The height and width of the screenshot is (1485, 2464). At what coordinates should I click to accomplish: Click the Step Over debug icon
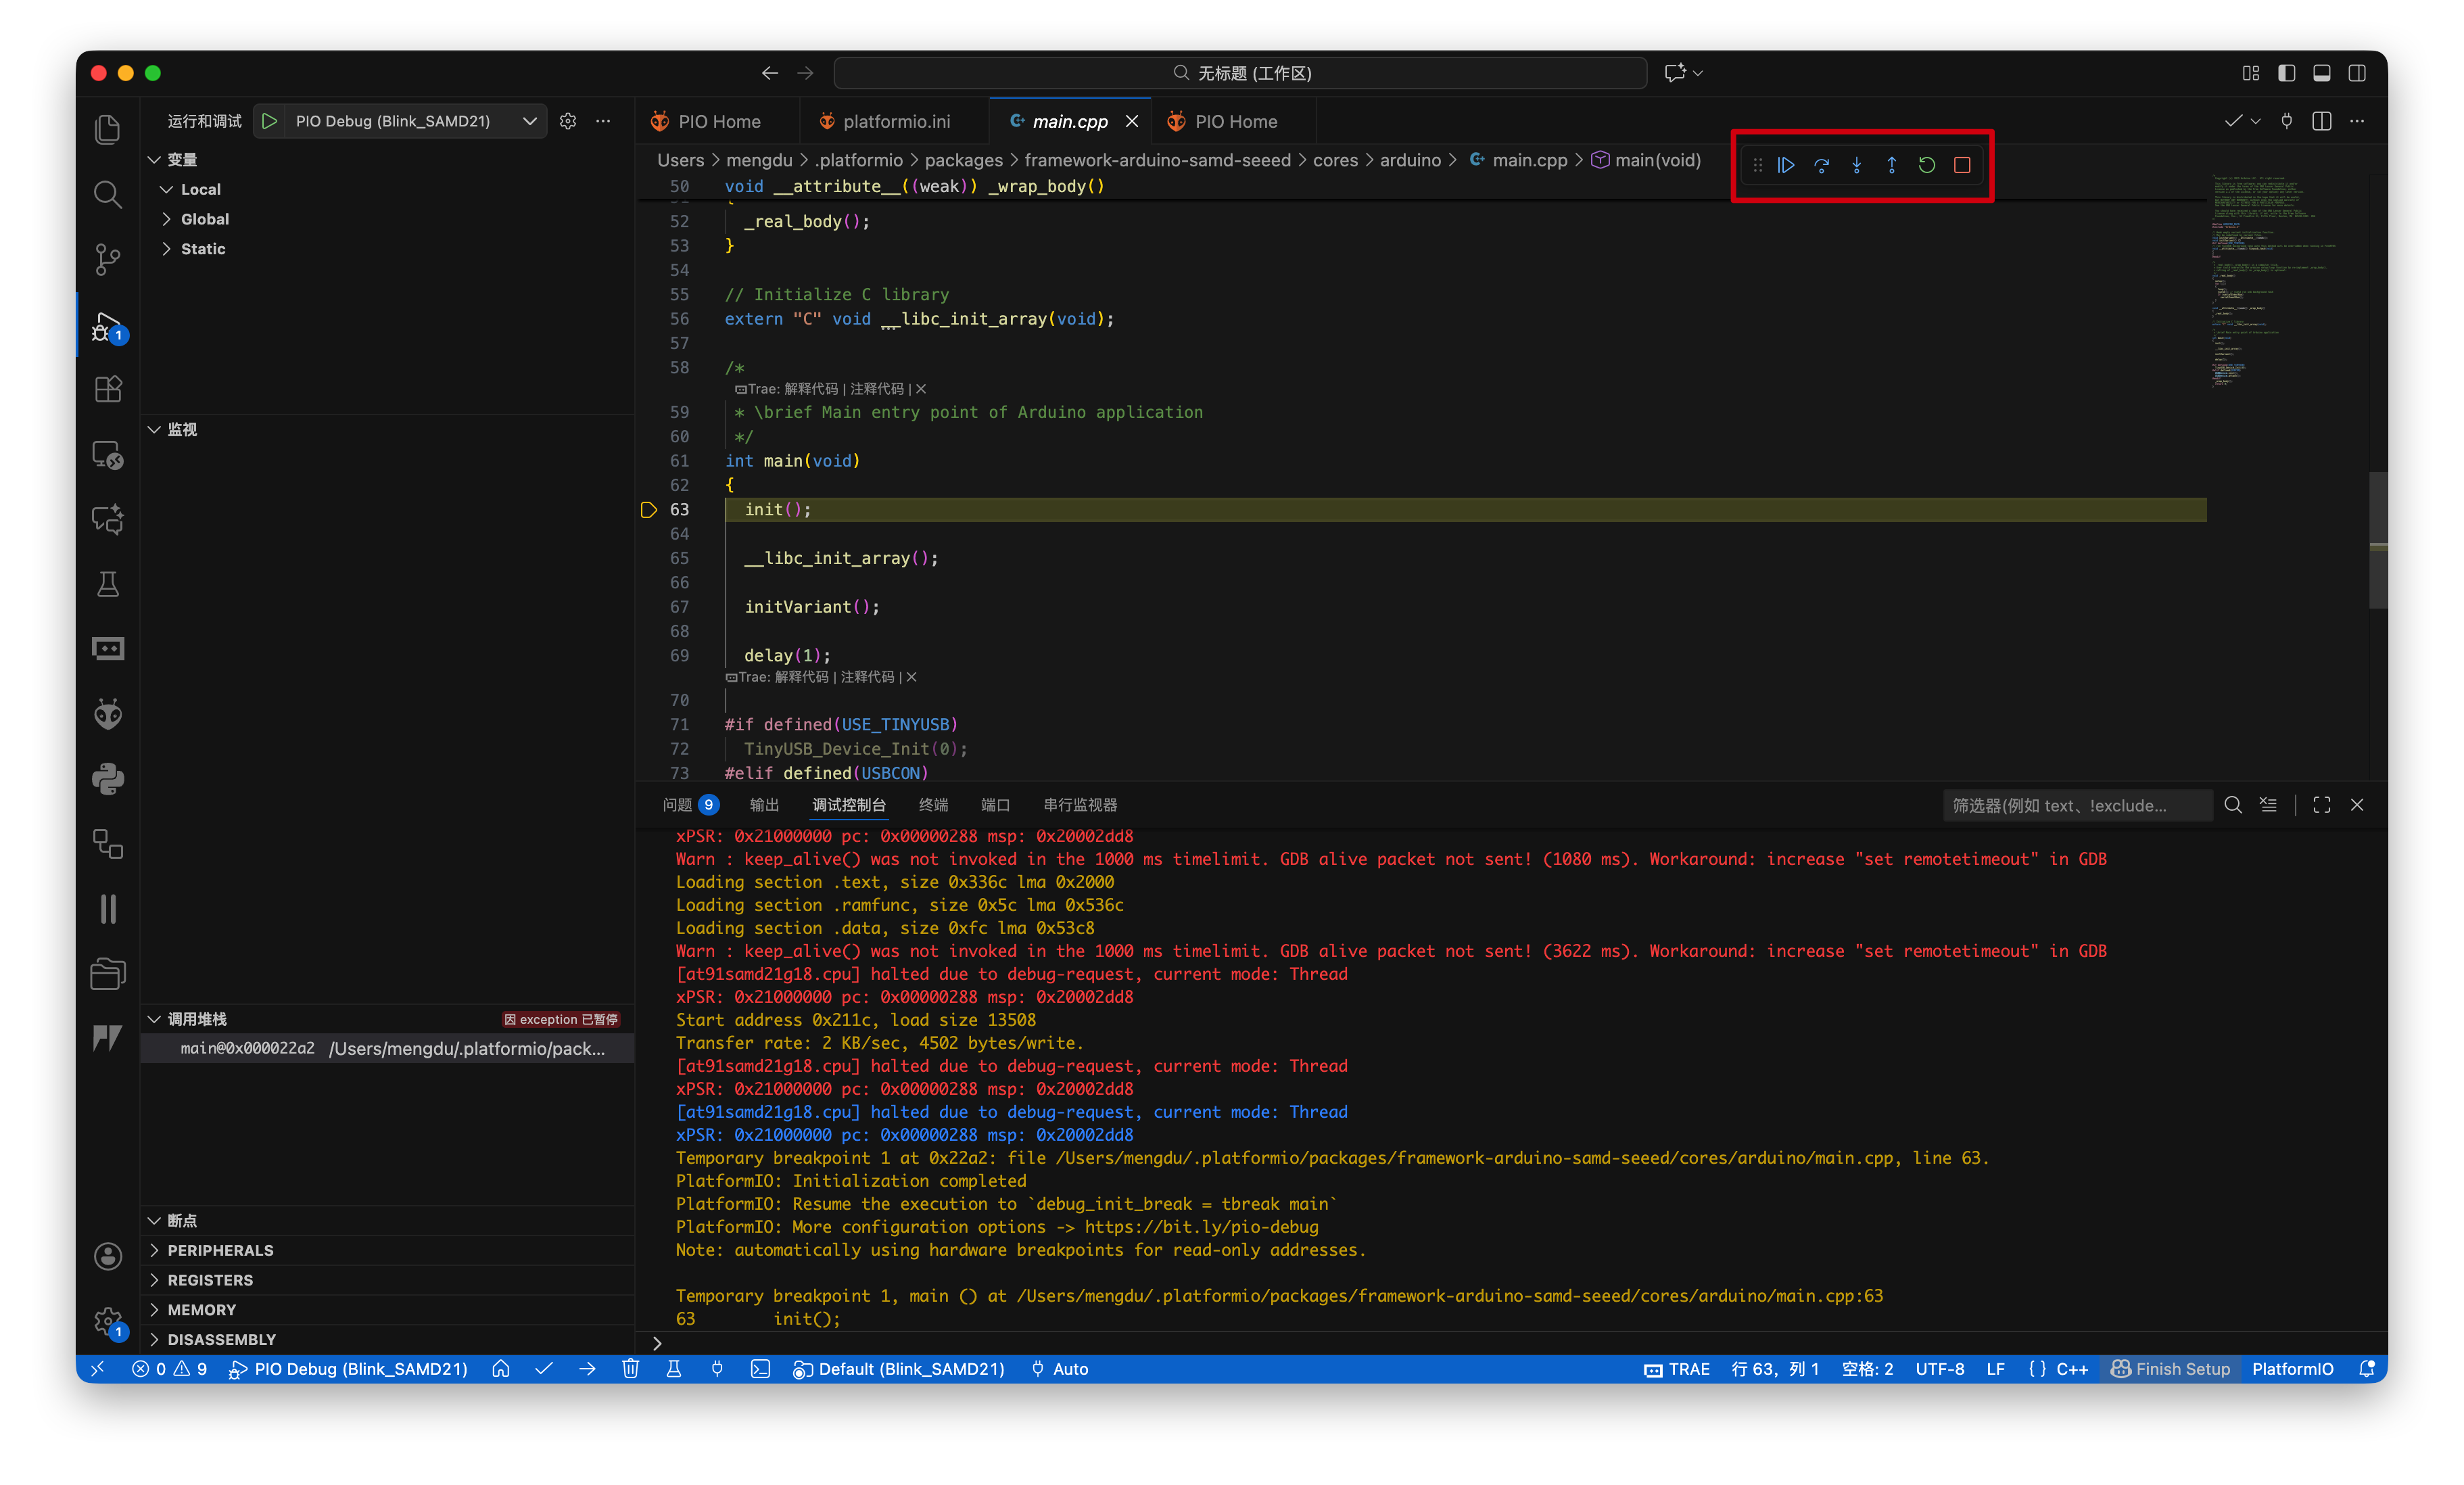(1821, 165)
